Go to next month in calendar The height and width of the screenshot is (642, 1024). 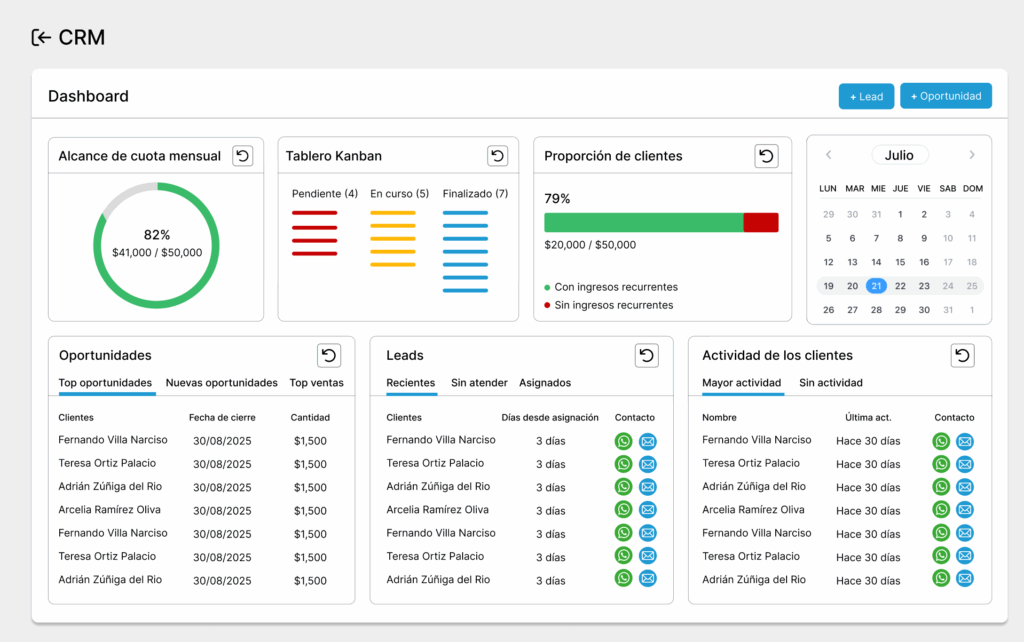pos(971,155)
